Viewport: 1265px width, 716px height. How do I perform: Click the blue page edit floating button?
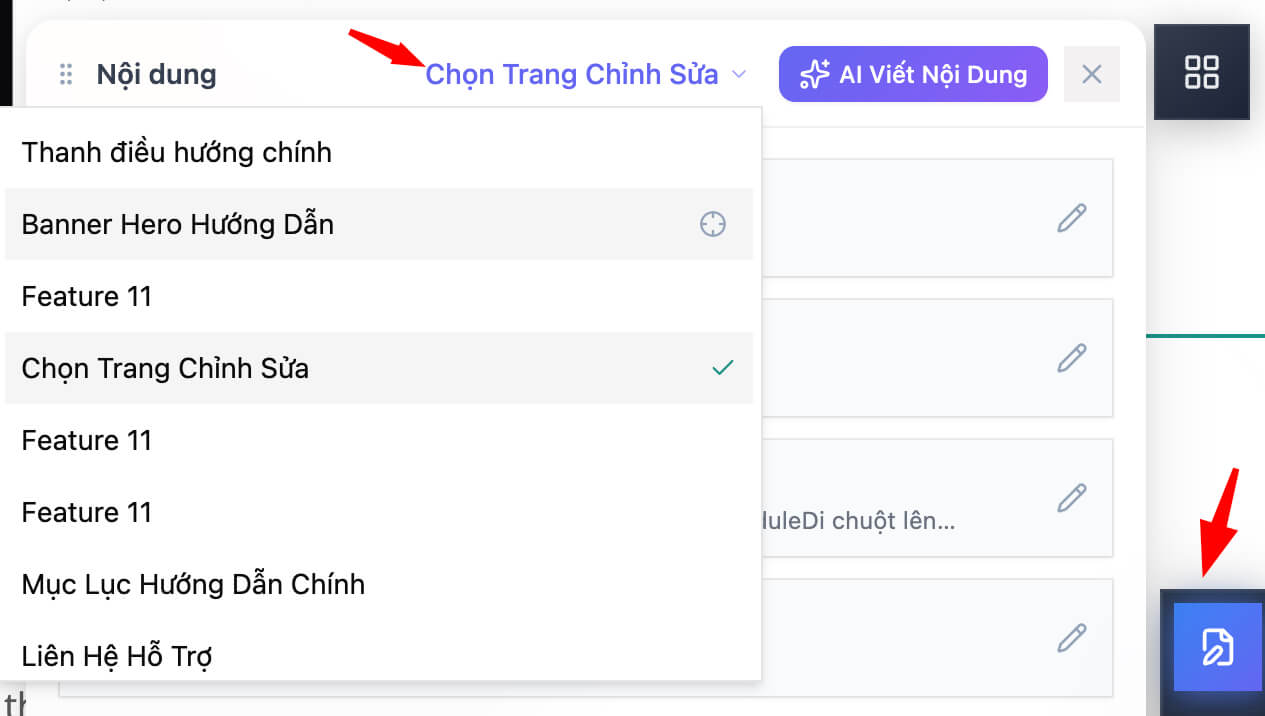tap(1217, 647)
